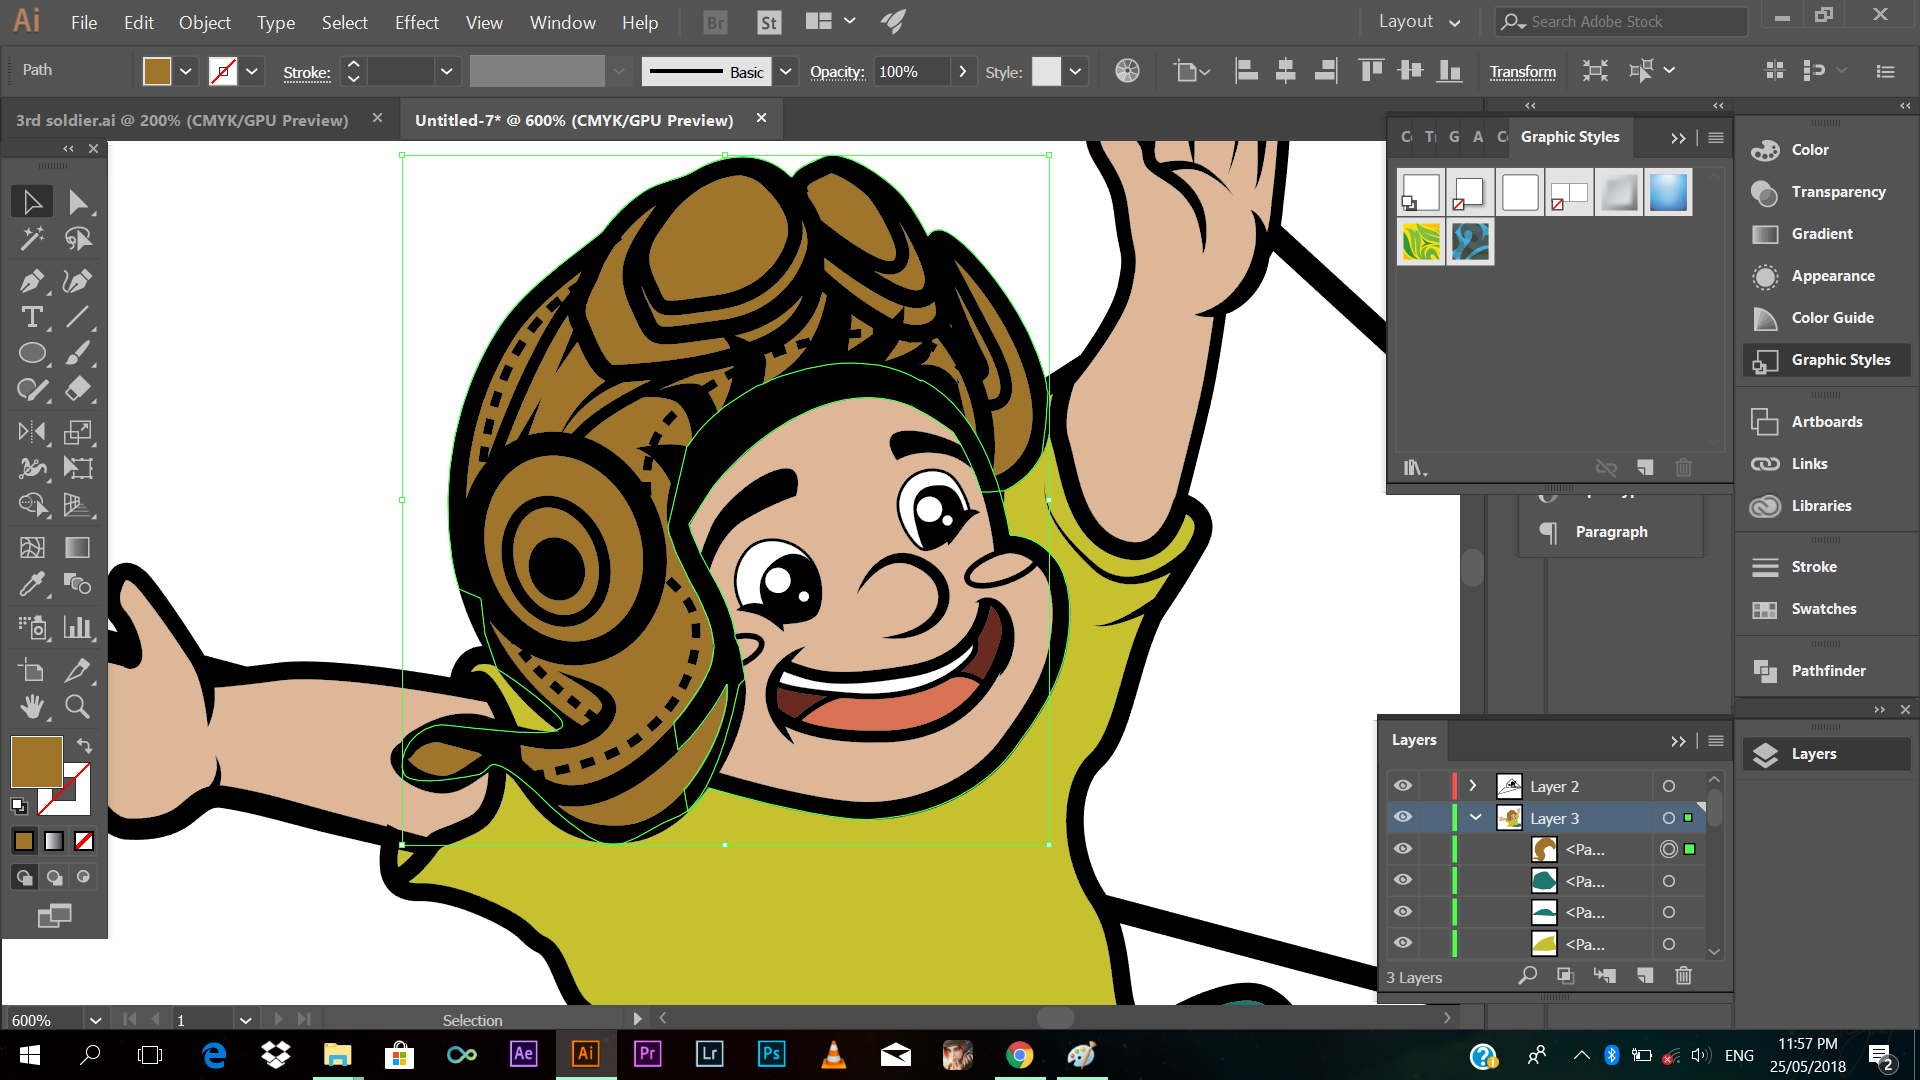Open the Transform panel link

point(1522,71)
